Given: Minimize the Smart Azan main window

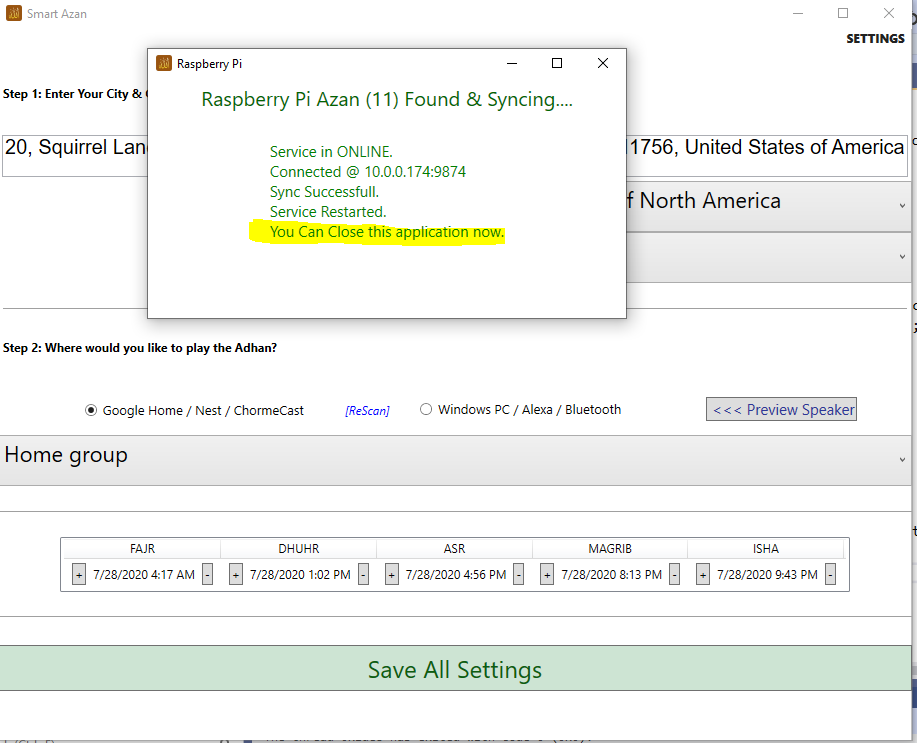Looking at the screenshot, I should (798, 13).
